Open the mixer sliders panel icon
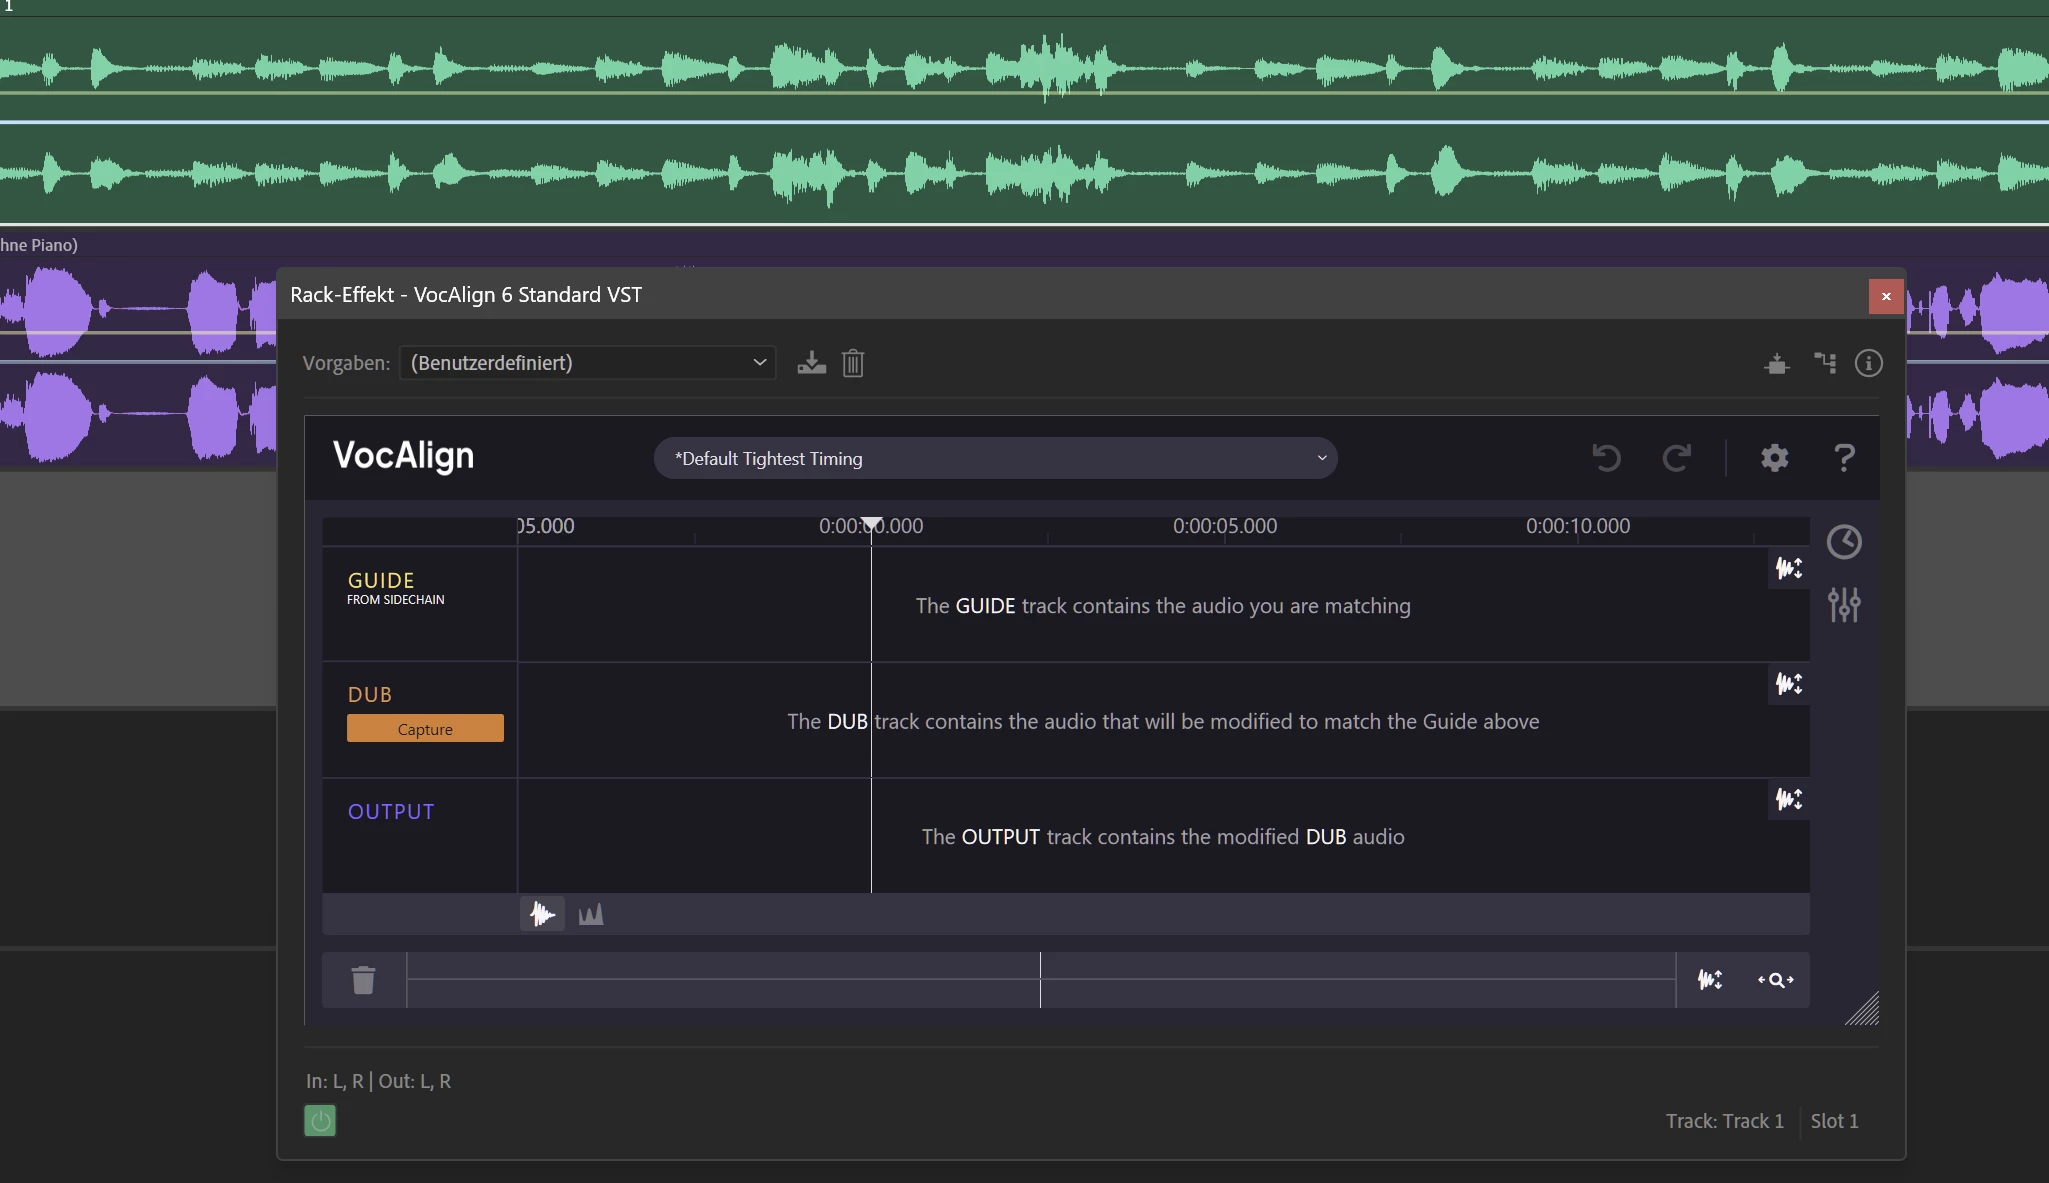Screen dimensions: 2049x1183 click(1844, 605)
